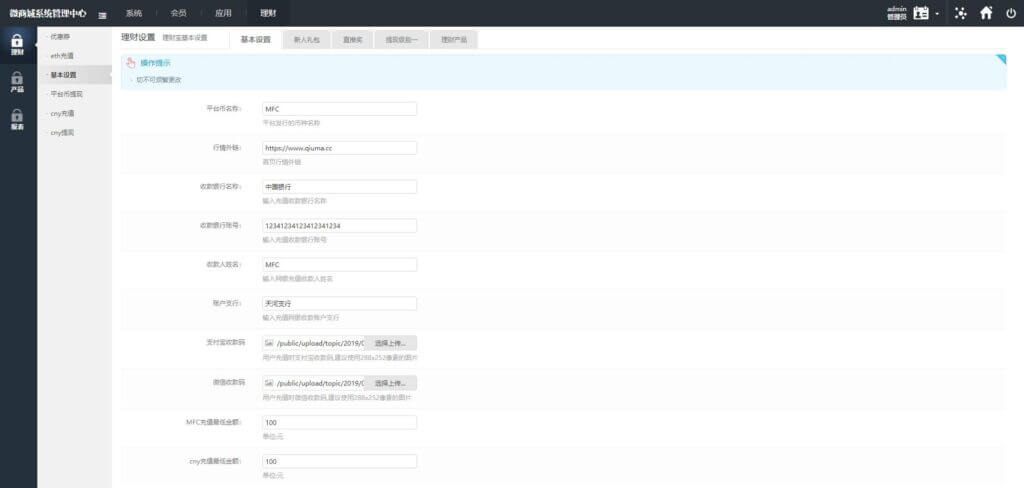Click 选择上传 button for 微信收款码
1024x488 pixels.
(390, 383)
